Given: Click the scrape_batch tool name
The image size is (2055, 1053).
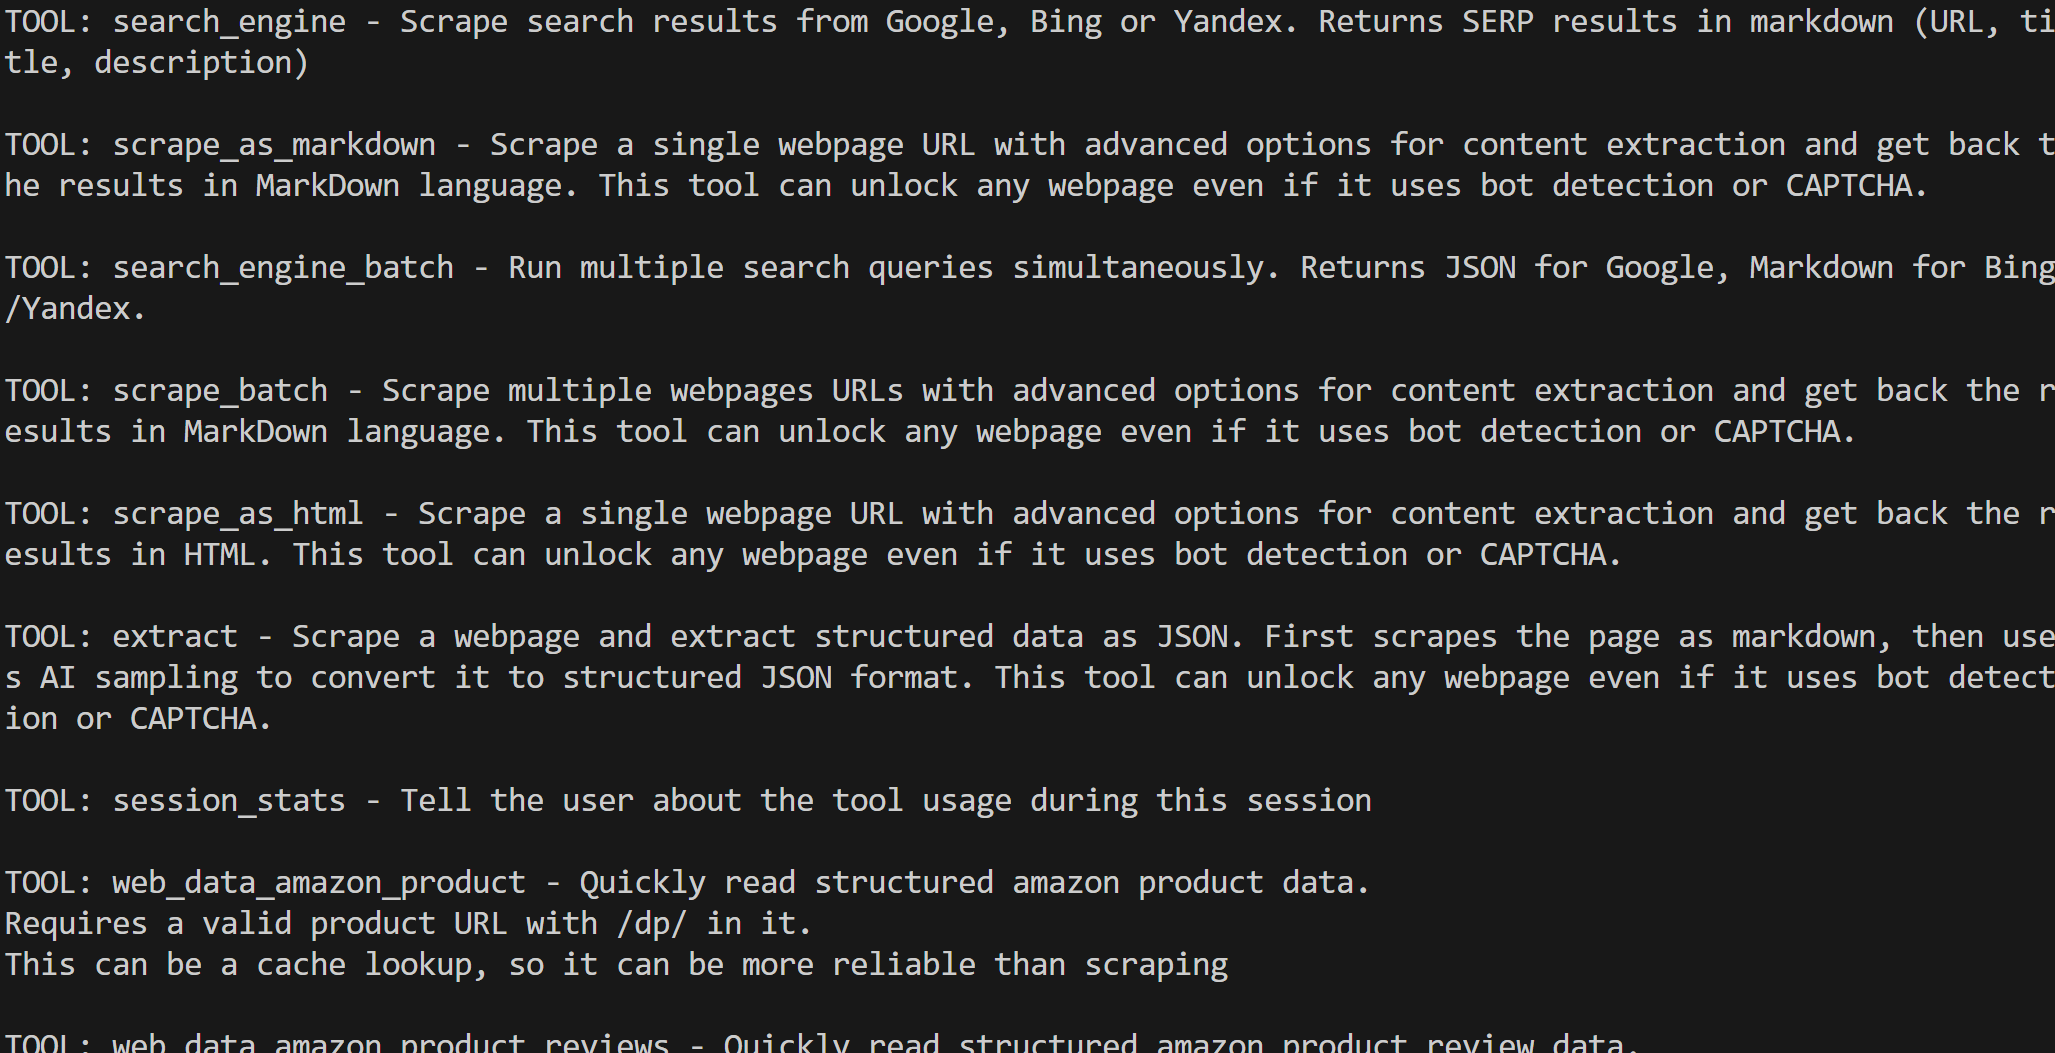Looking at the screenshot, I should click(220, 390).
